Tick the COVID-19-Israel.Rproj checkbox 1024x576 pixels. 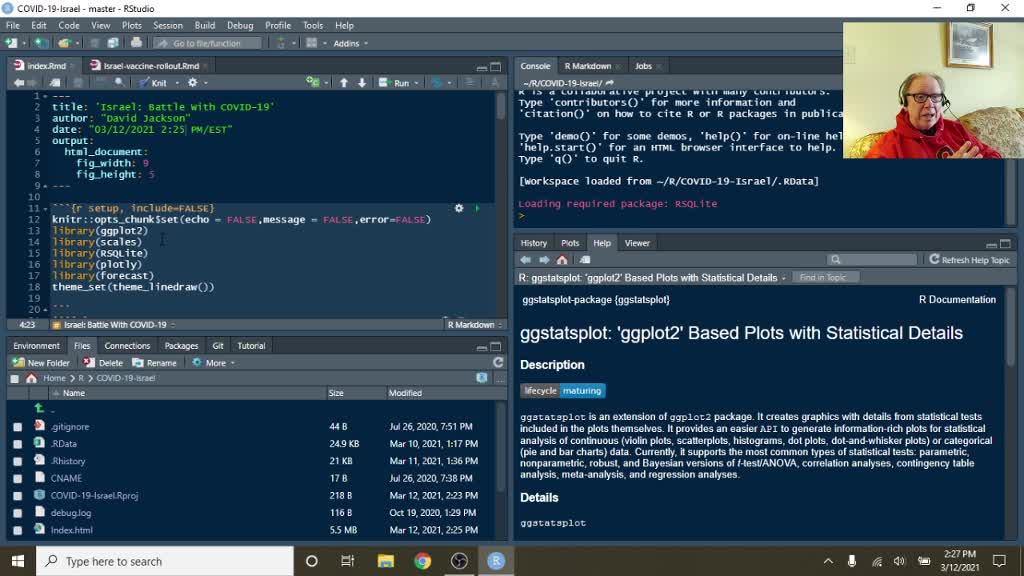pyautogui.click(x=18, y=496)
